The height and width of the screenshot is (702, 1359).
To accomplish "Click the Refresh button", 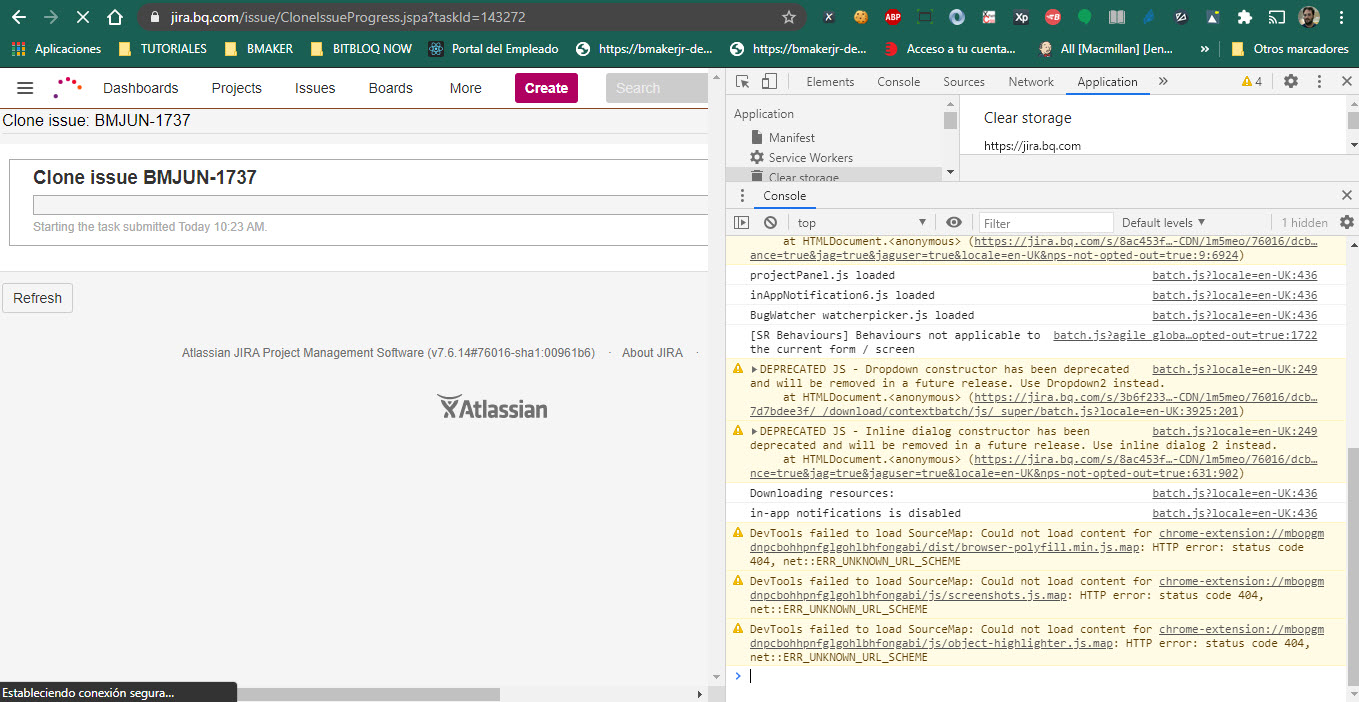I will 38,298.
